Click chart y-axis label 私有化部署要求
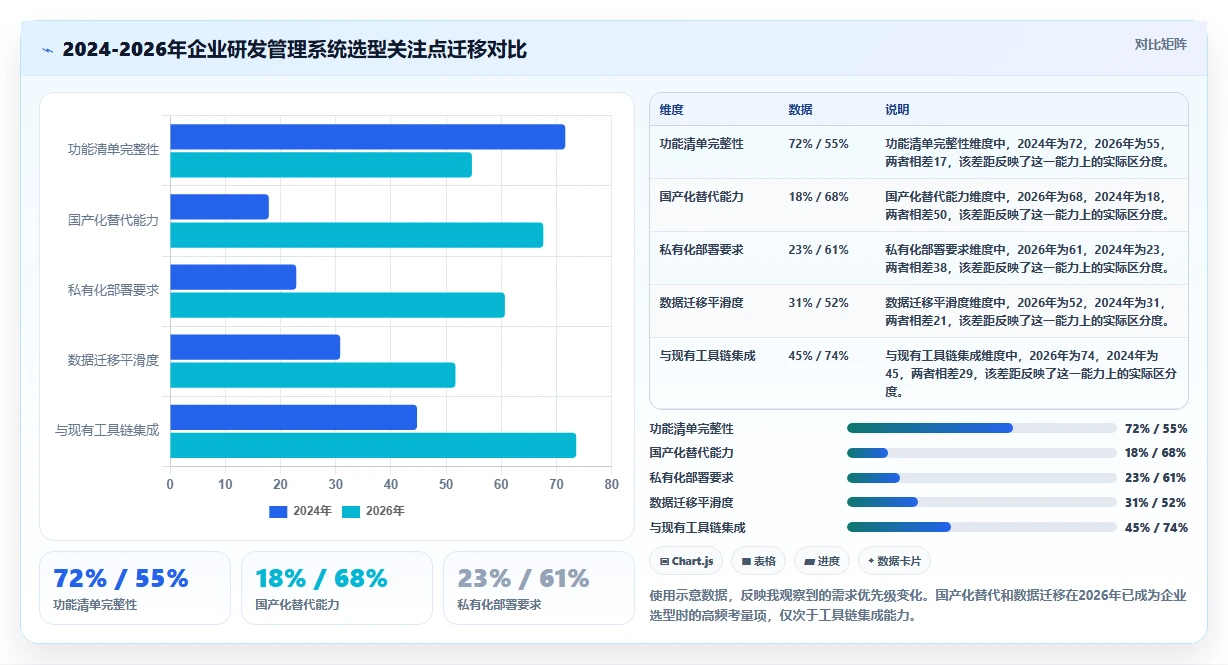Viewport: 1228px width, 665px height. (x=113, y=290)
